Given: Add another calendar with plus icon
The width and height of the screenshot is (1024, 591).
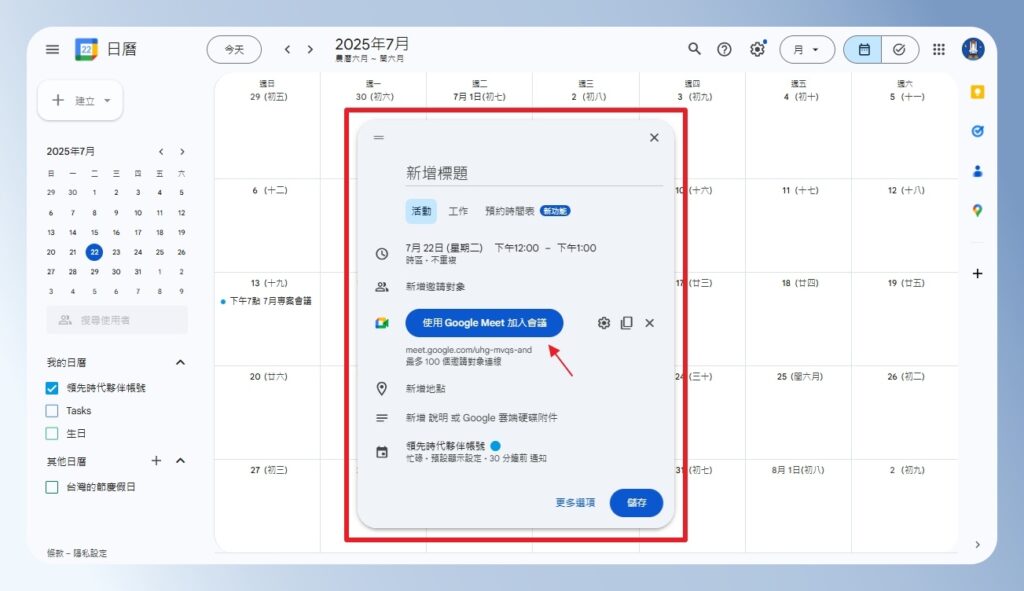Looking at the screenshot, I should tap(156, 461).
